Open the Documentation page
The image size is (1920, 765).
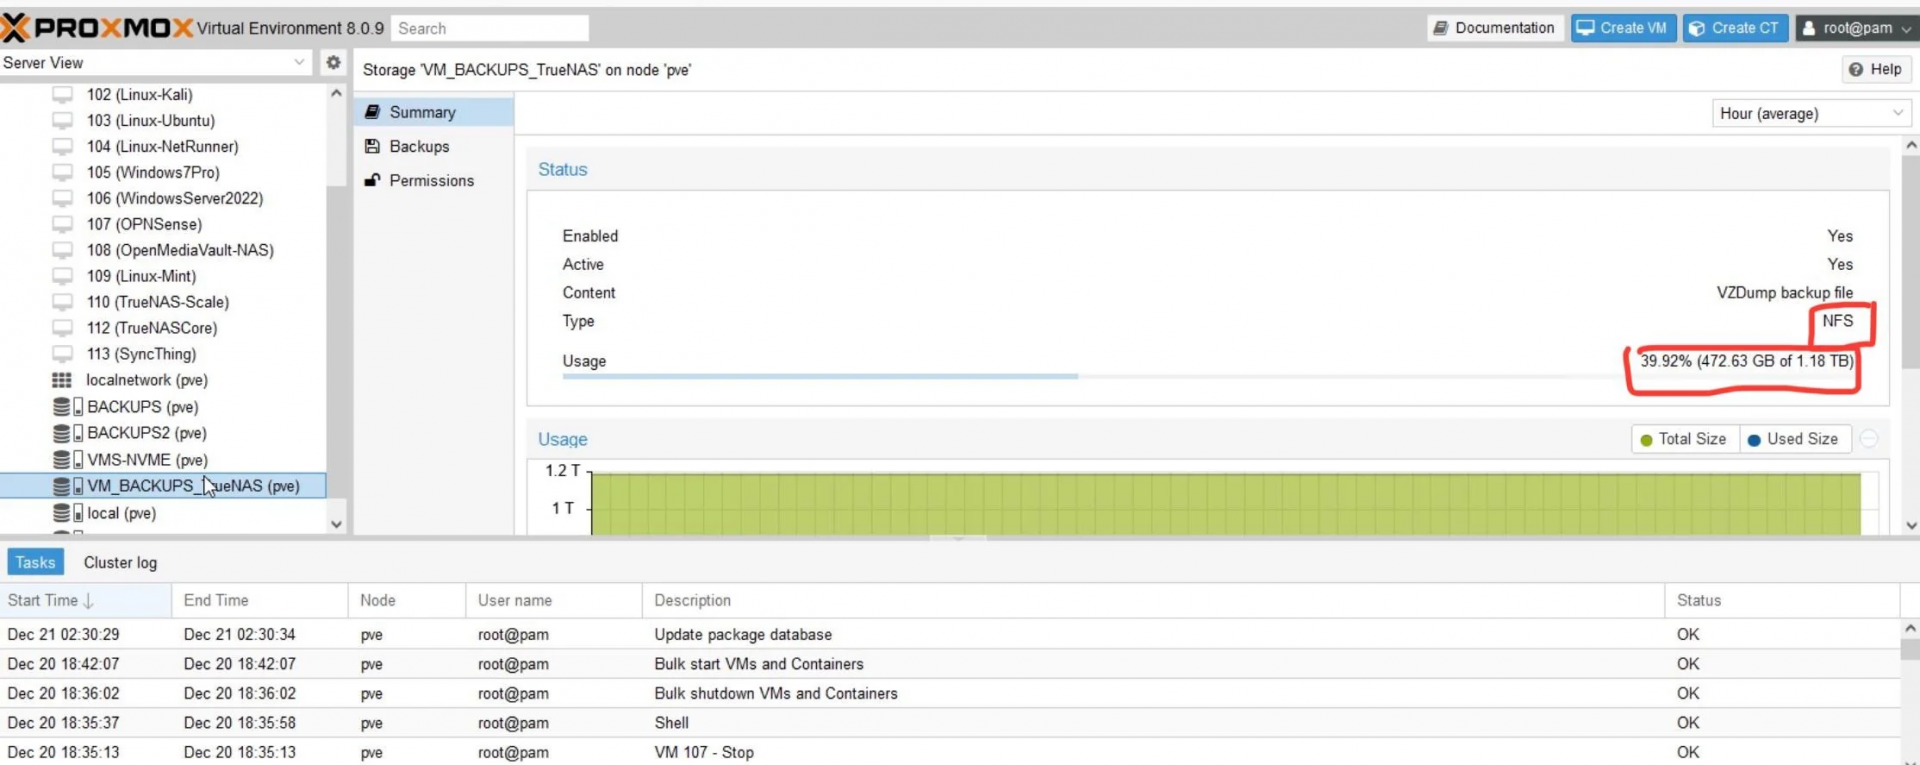pyautogui.click(x=1494, y=28)
